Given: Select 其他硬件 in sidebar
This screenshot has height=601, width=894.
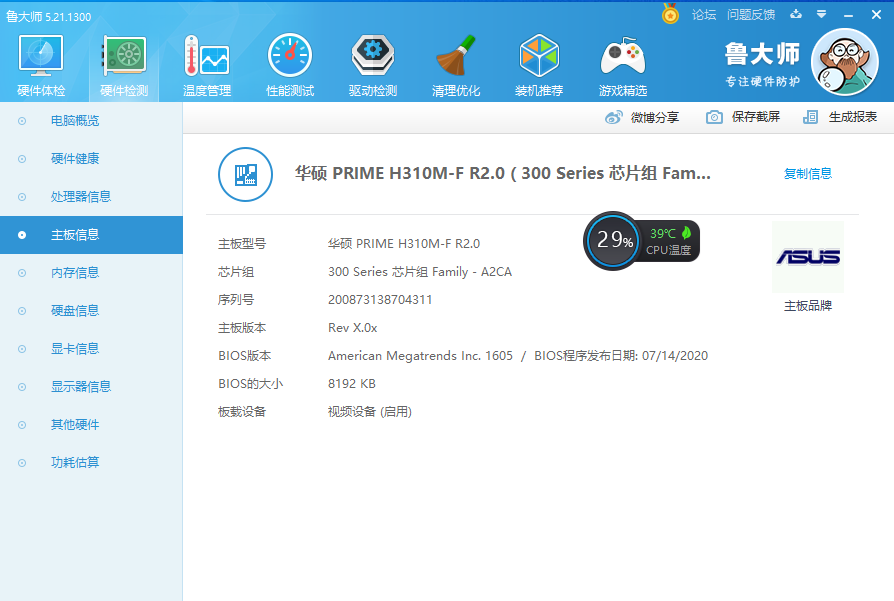Looking at the screenshot, I should coord(91,425).
